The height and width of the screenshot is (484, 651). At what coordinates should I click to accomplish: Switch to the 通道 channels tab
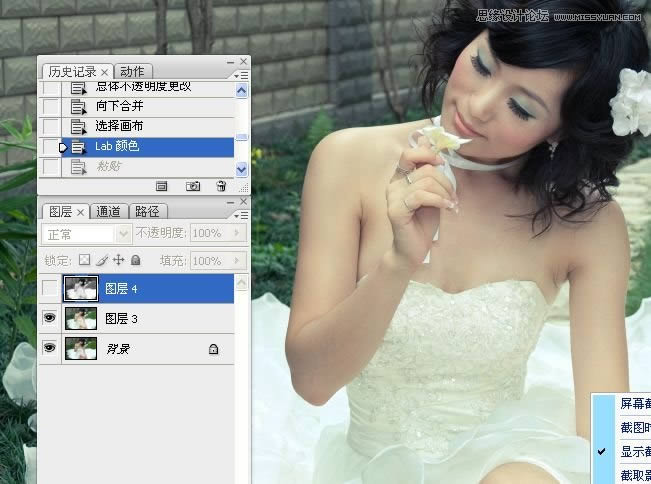pos(109,211)
